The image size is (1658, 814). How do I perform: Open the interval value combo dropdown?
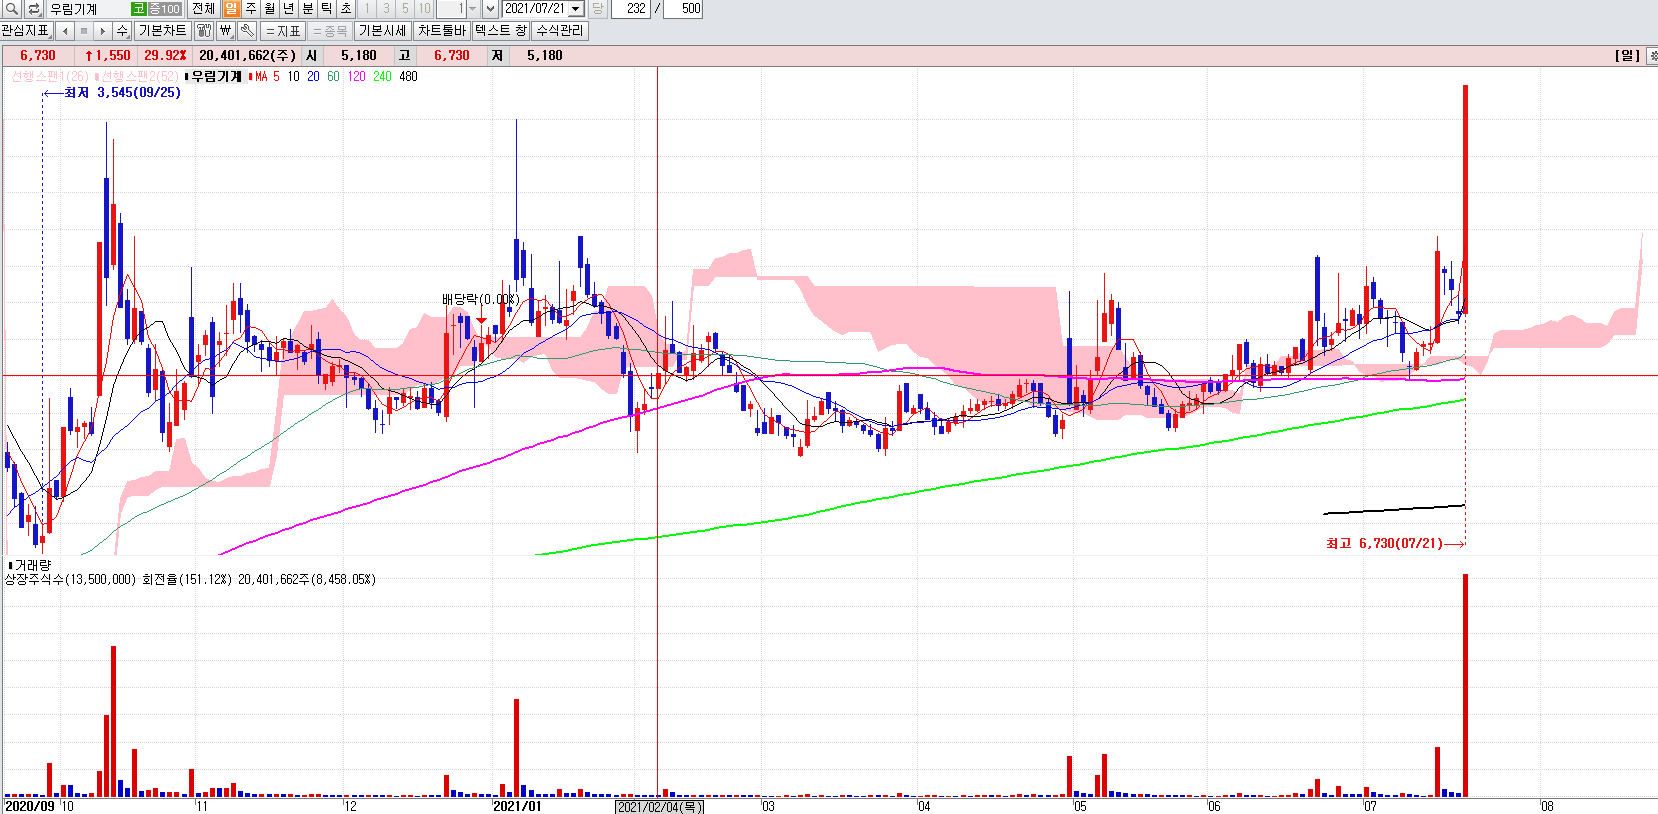pos(473,9)
